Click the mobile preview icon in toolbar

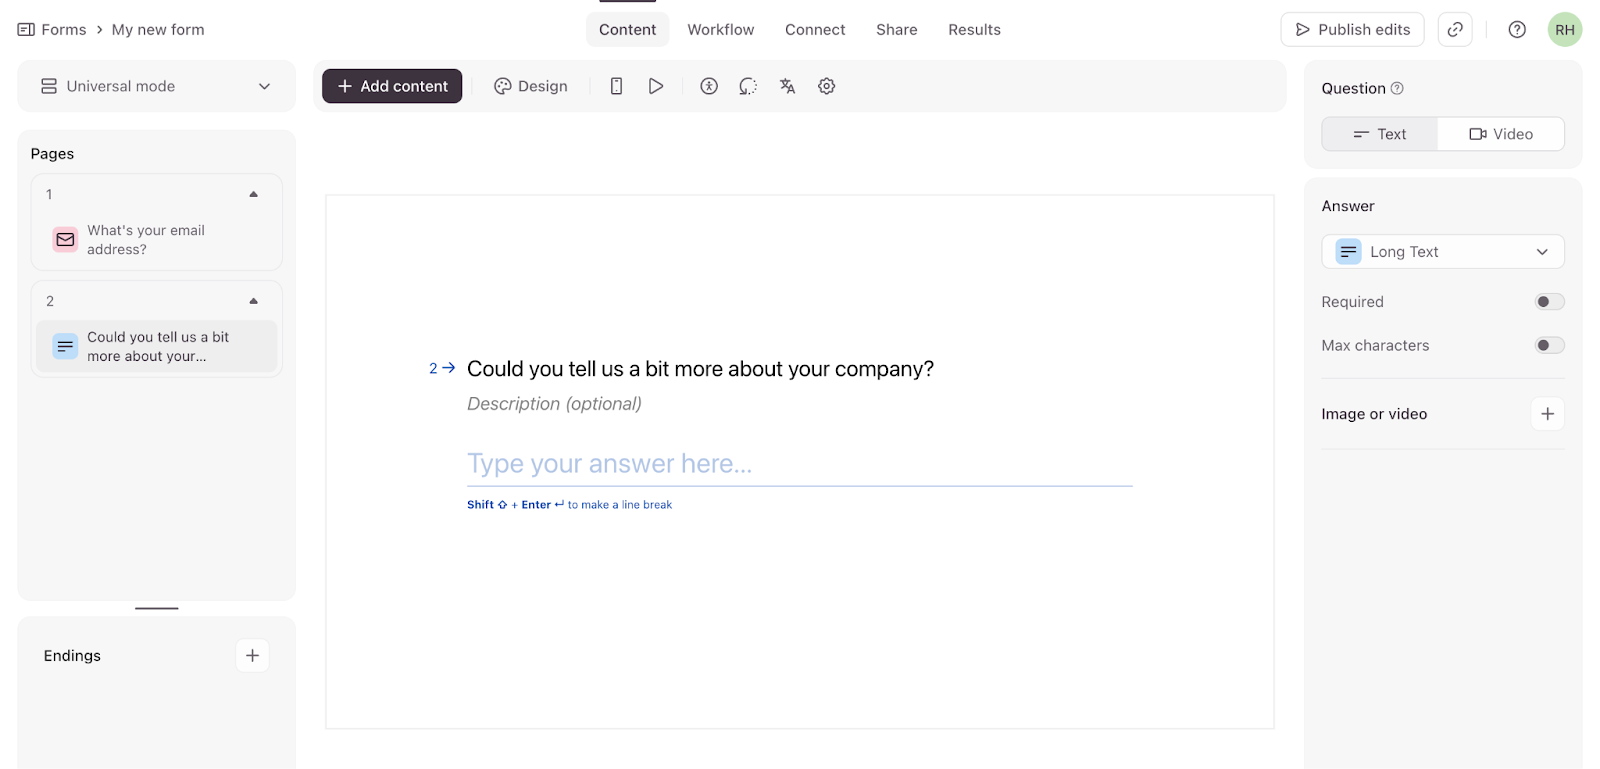coord(616,86)
